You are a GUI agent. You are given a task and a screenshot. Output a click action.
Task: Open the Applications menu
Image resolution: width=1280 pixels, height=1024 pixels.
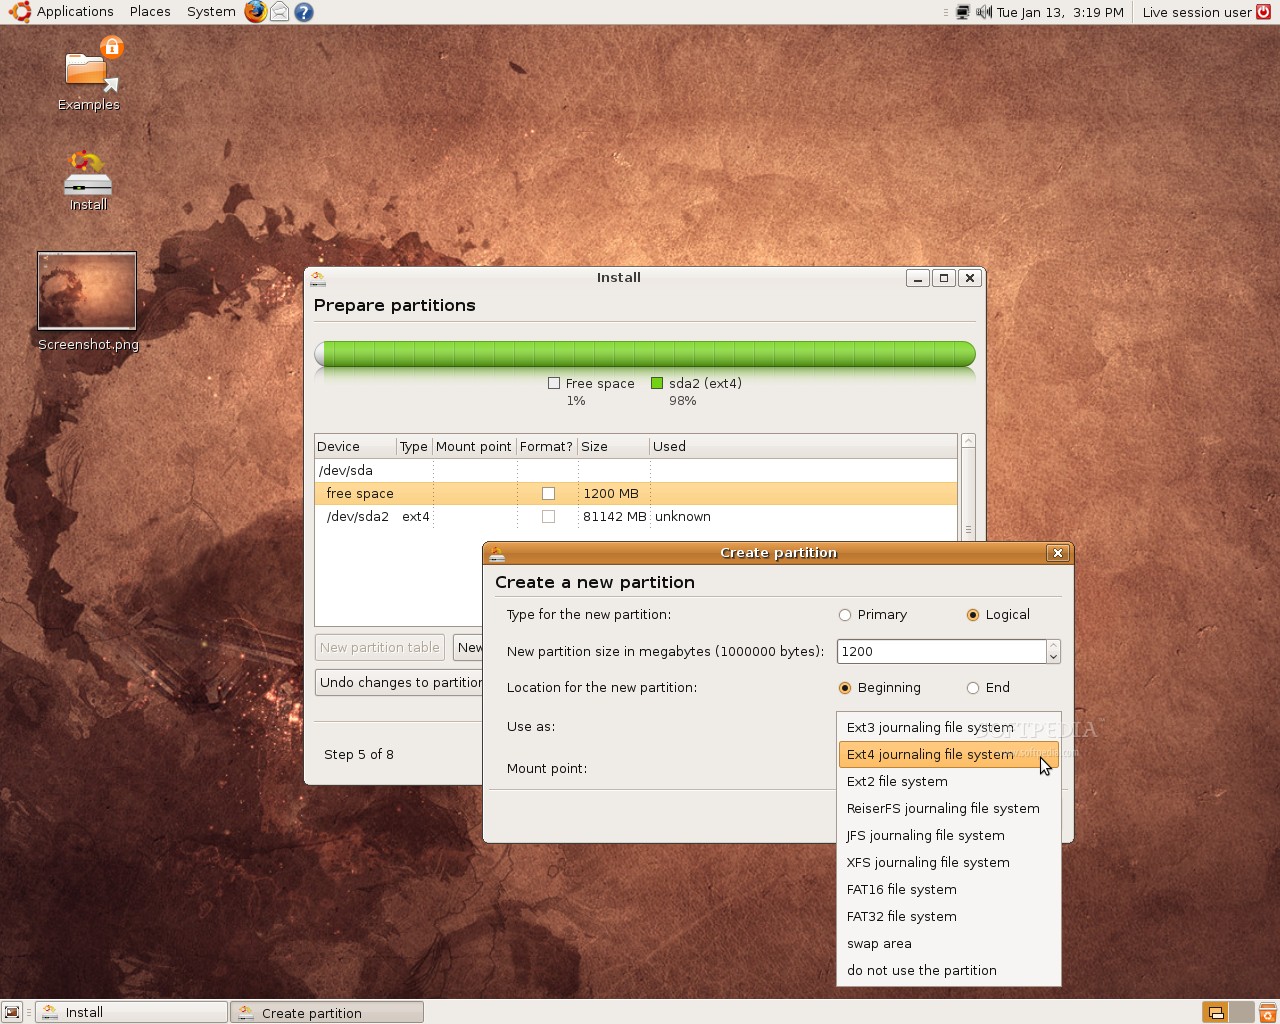(75, 12)
